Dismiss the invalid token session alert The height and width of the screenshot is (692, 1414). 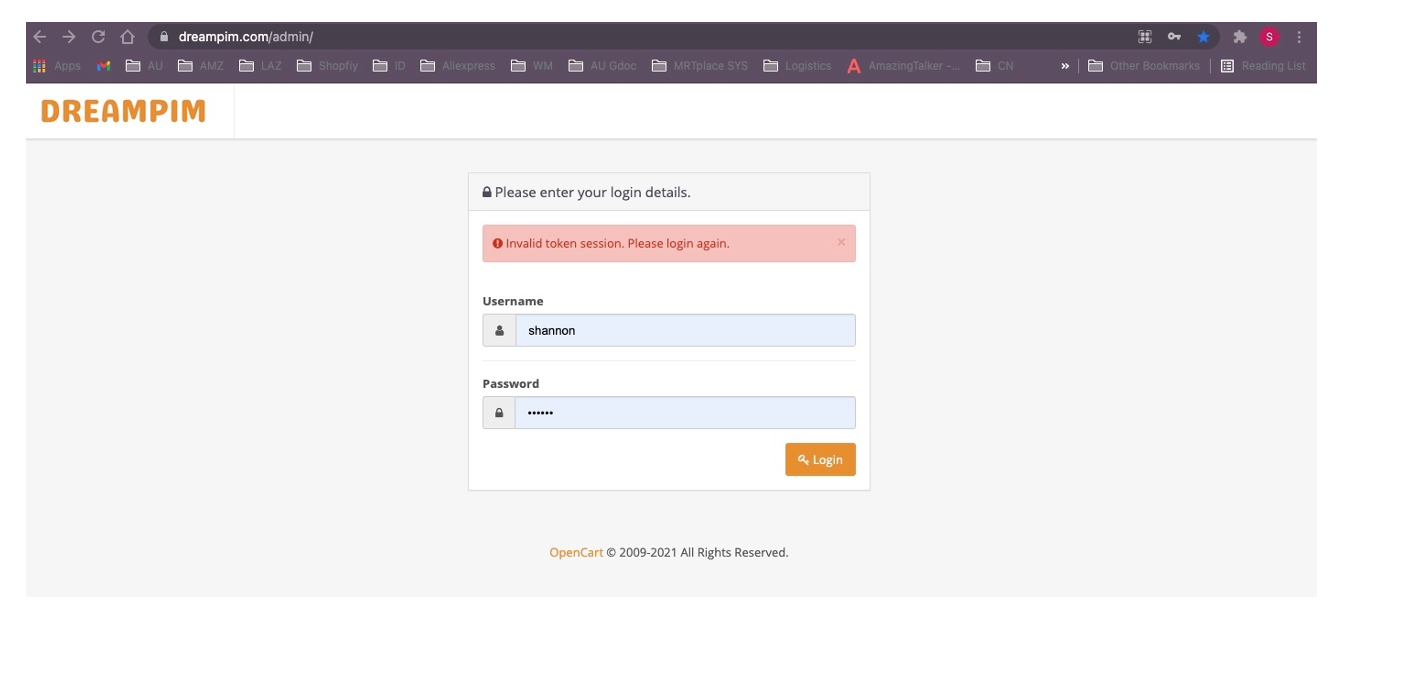coord(841,242)
